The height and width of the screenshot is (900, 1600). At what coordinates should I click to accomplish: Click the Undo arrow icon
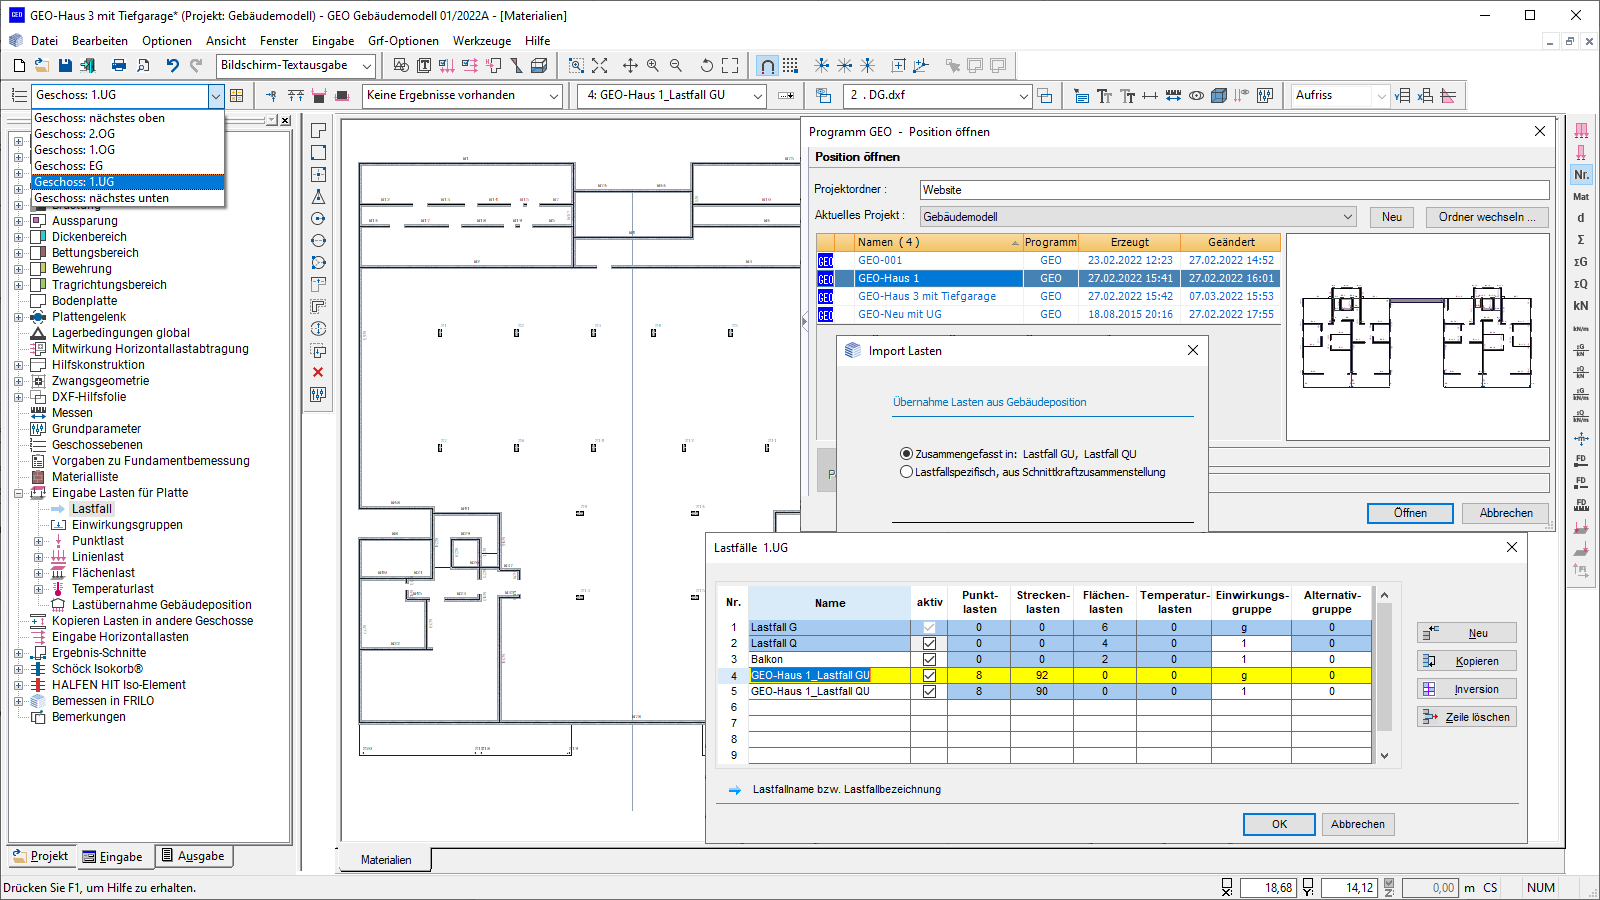pyautogui.click(x=172, y=66)
